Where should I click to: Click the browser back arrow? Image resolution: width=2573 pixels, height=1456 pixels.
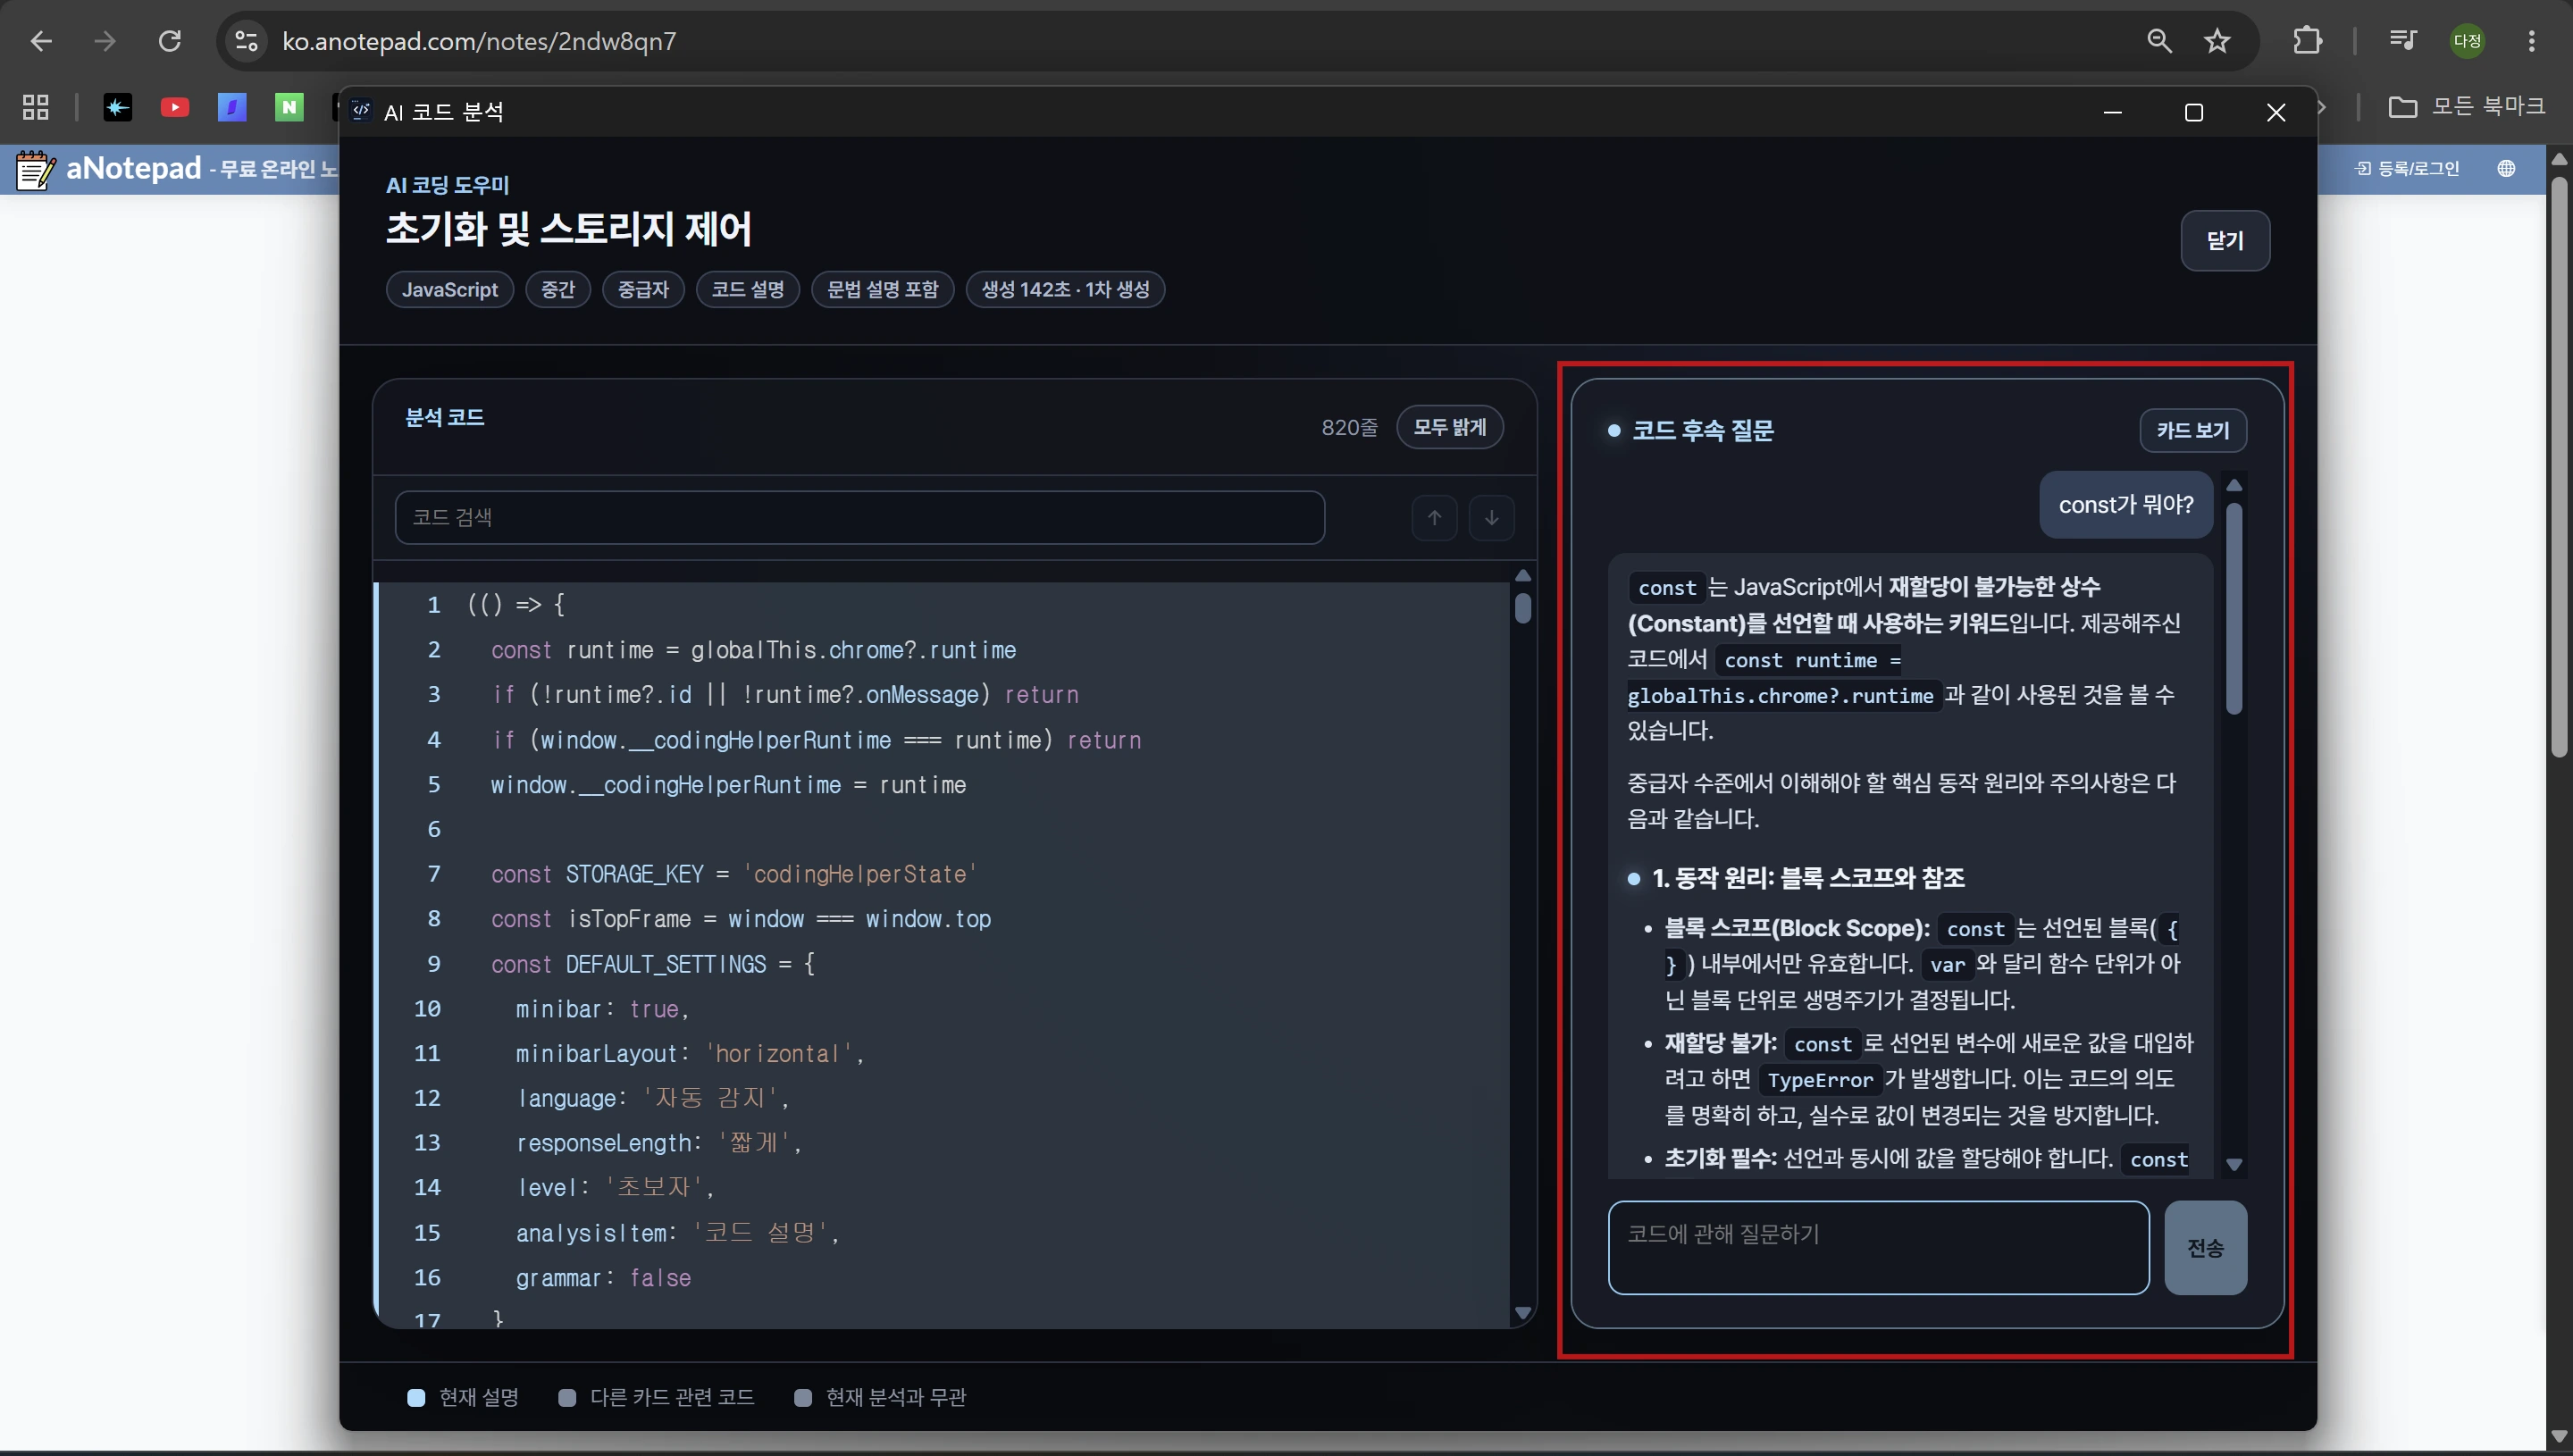pyautogui.click(x=41, y=41)
